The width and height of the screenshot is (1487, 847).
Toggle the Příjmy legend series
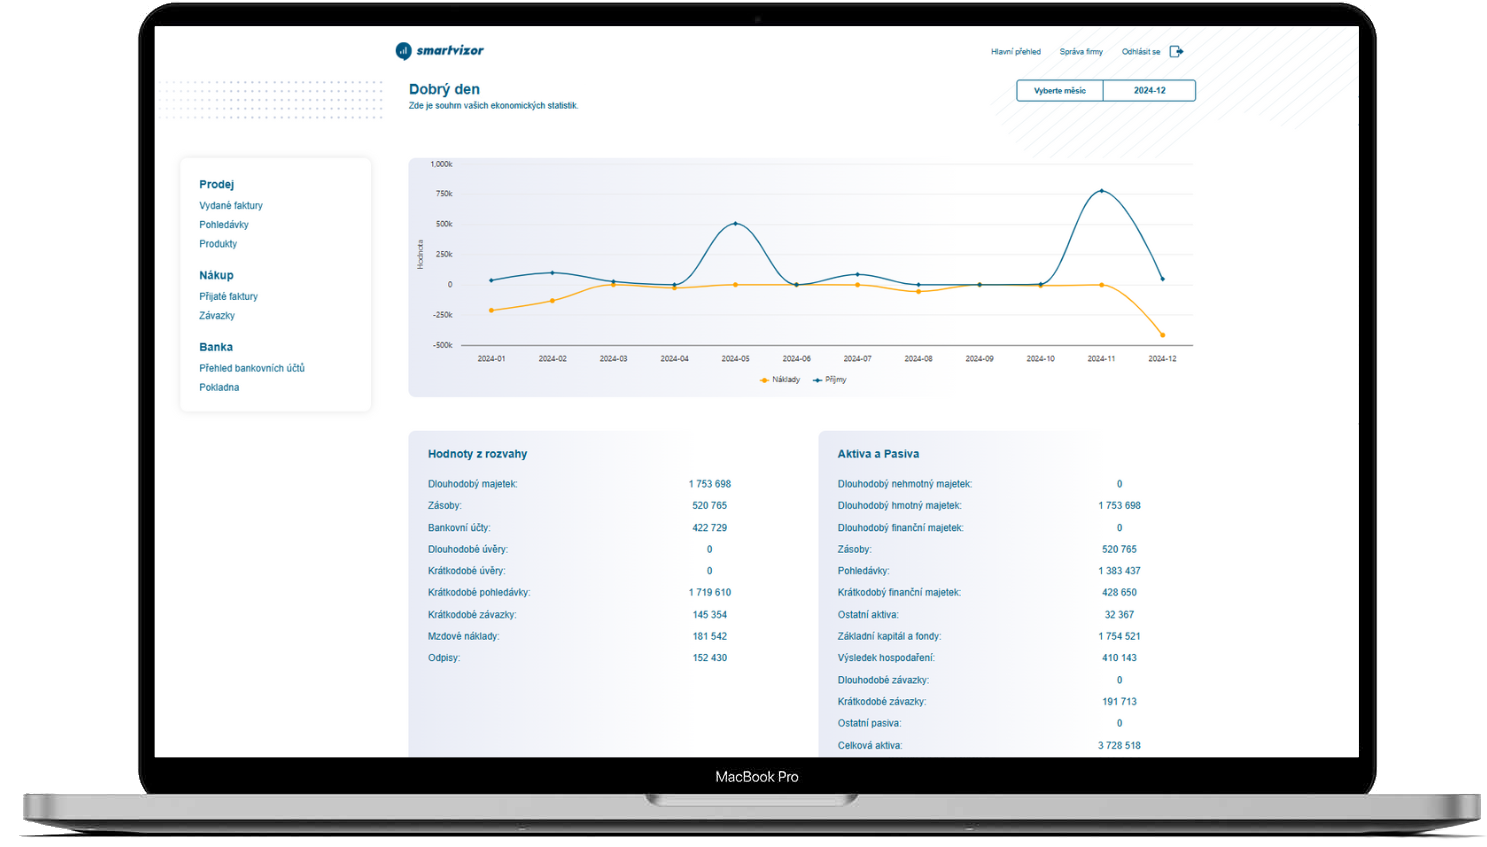(830, 380)
